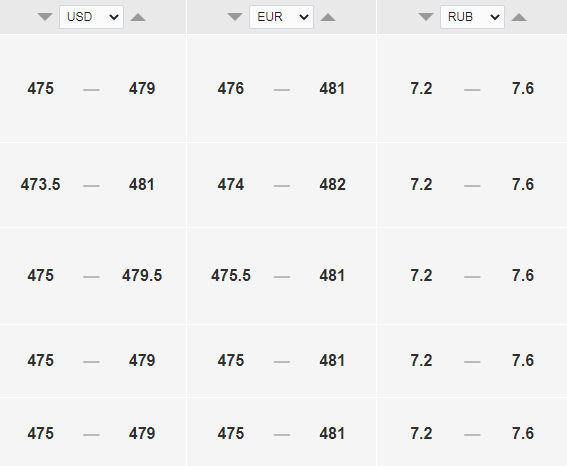Click last row EUR 481 sell rate
The width and height of the screenshot is (567, 466).
click(332, 433)
